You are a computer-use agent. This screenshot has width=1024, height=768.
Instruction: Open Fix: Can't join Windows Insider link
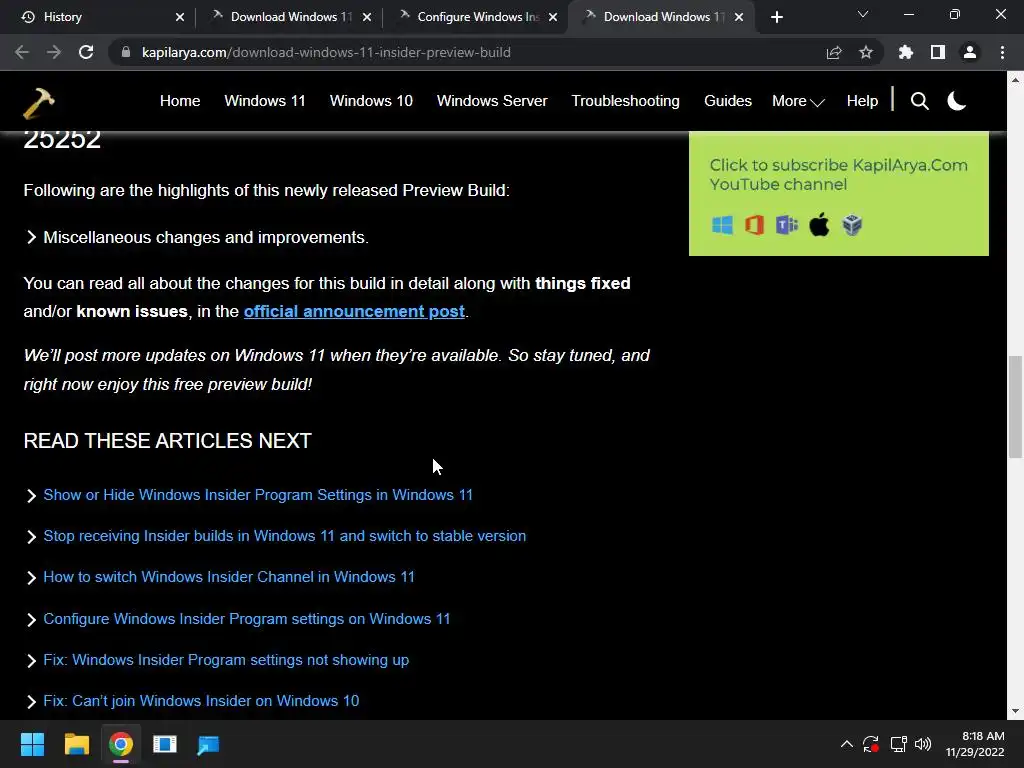[201, 701]
